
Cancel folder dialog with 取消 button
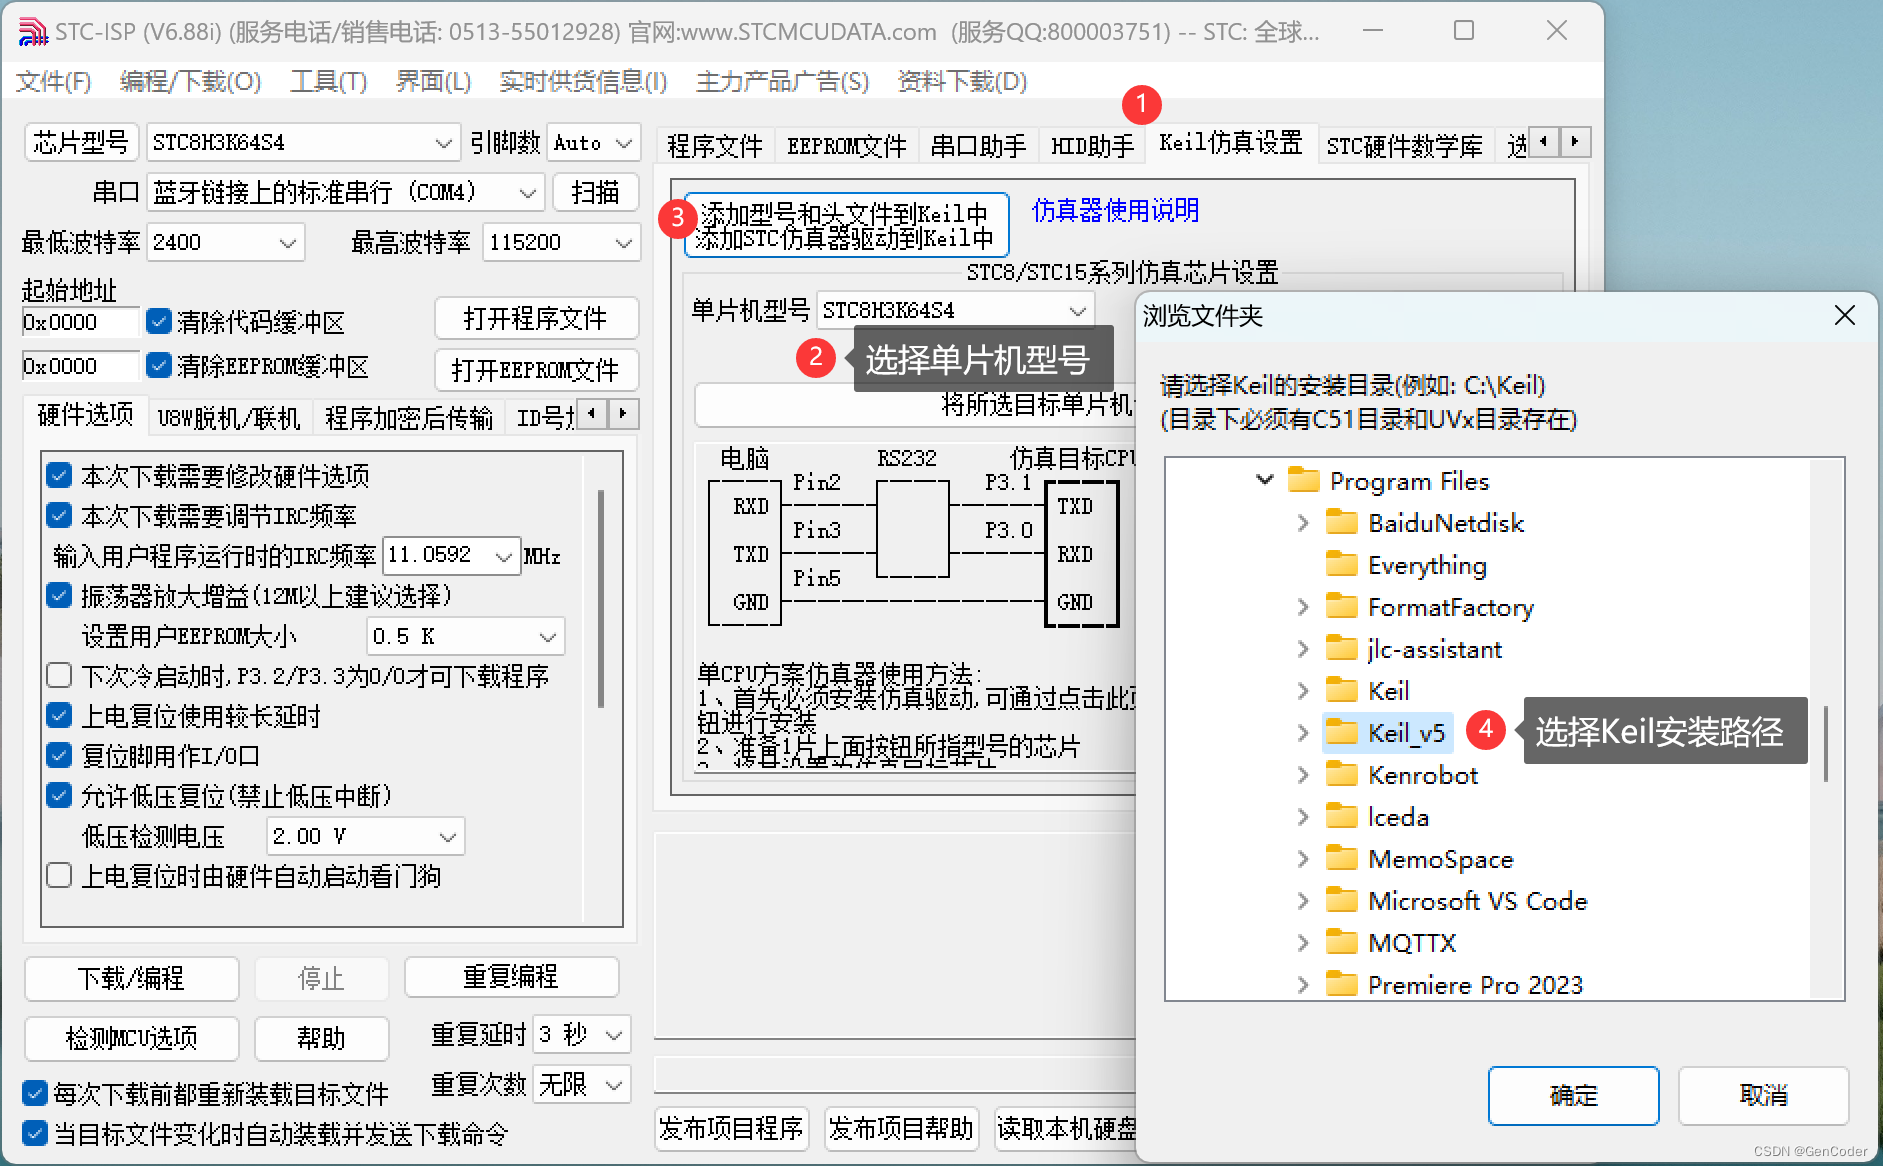point(1763,1096)
